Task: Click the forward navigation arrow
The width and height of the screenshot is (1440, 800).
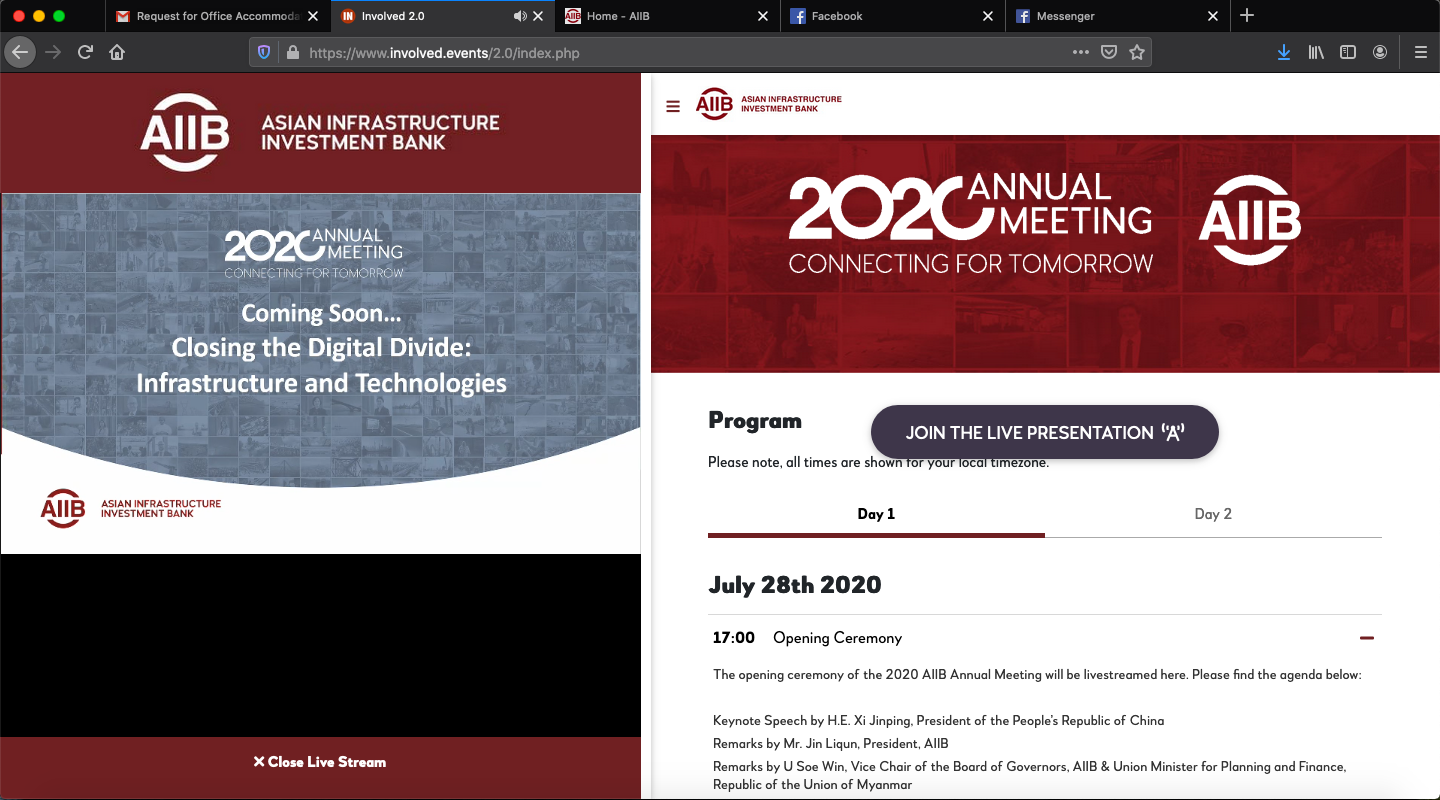Action: point(53,52)
